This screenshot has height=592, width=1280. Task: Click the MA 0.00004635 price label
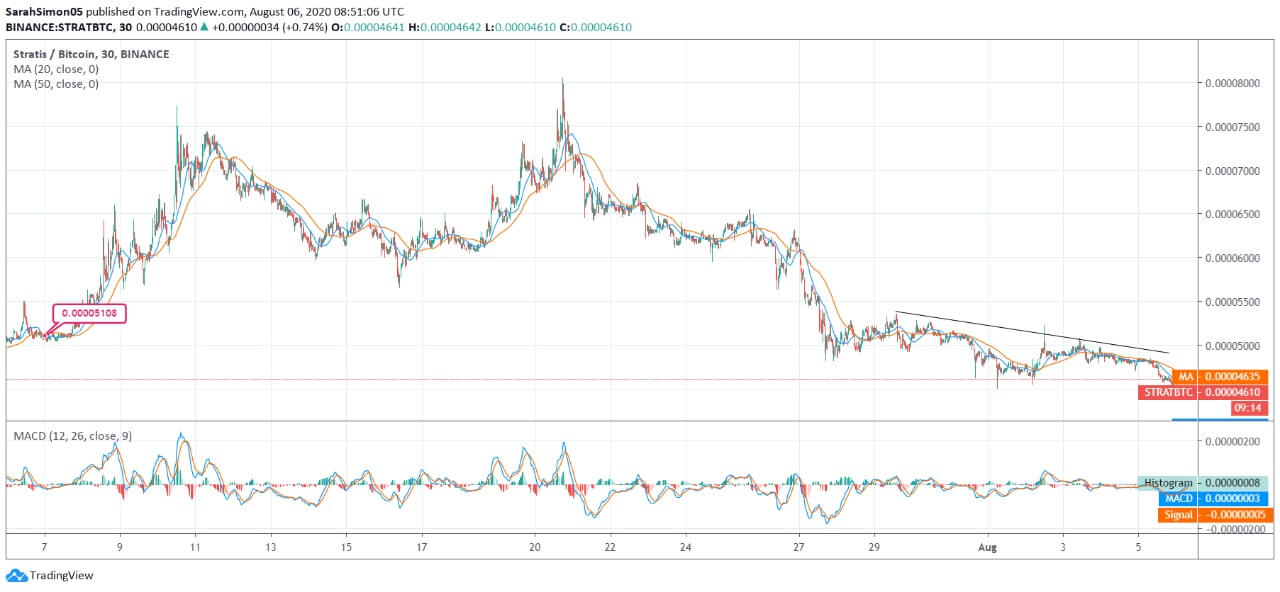pos(1218,377)
